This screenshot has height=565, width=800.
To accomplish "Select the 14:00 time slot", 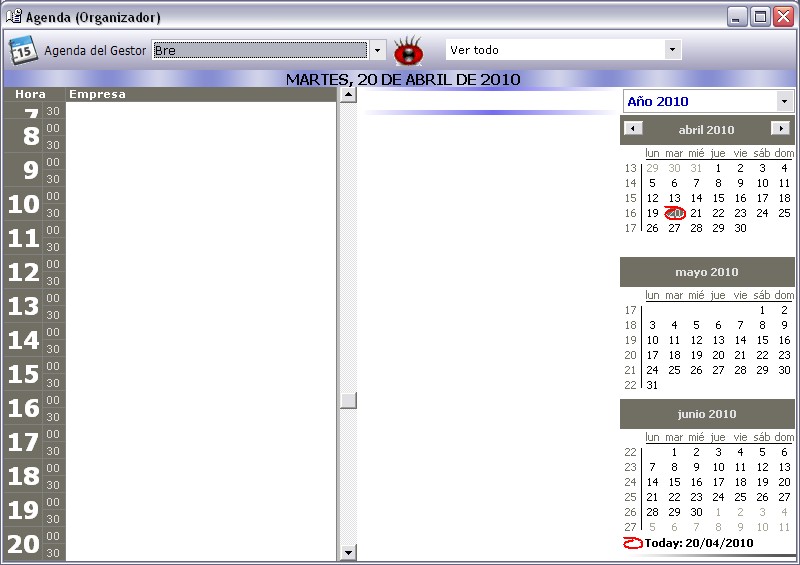I will [x=201, y=332].
